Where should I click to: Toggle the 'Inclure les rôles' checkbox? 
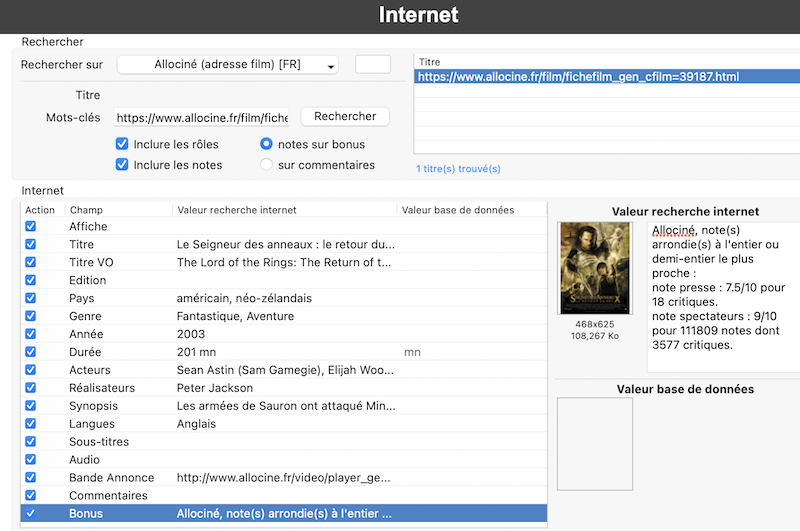[122, 144]
